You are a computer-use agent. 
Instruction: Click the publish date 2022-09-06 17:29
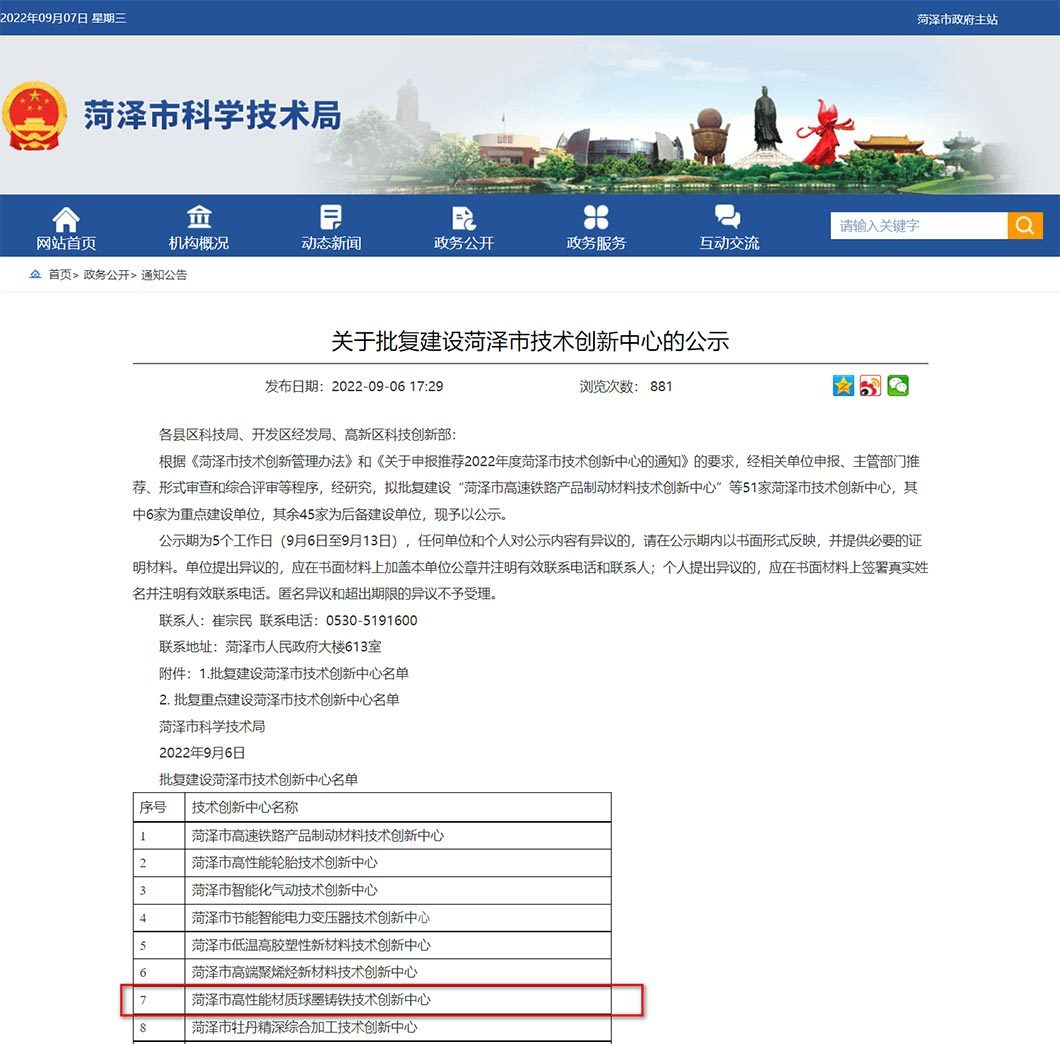[387, 386]
